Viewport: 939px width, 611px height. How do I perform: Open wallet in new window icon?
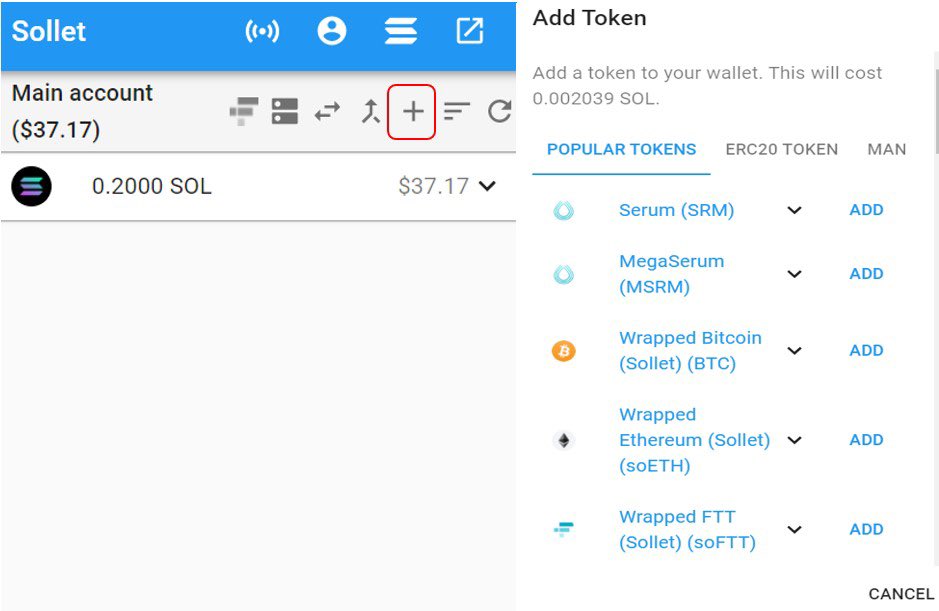coord(469,32)
